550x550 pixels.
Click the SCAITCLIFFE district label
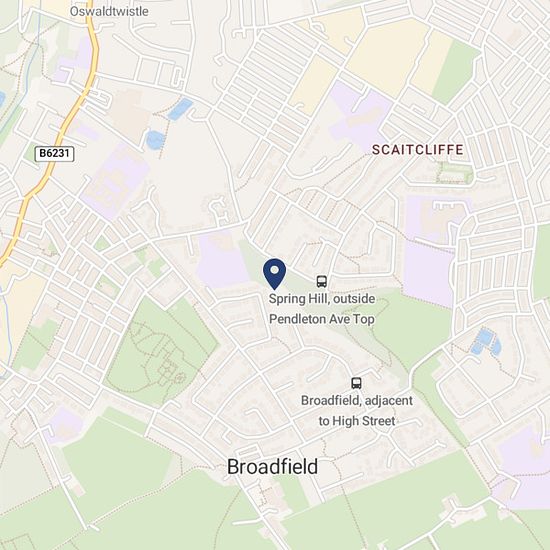pyautogui.click(x=417, y=150)
